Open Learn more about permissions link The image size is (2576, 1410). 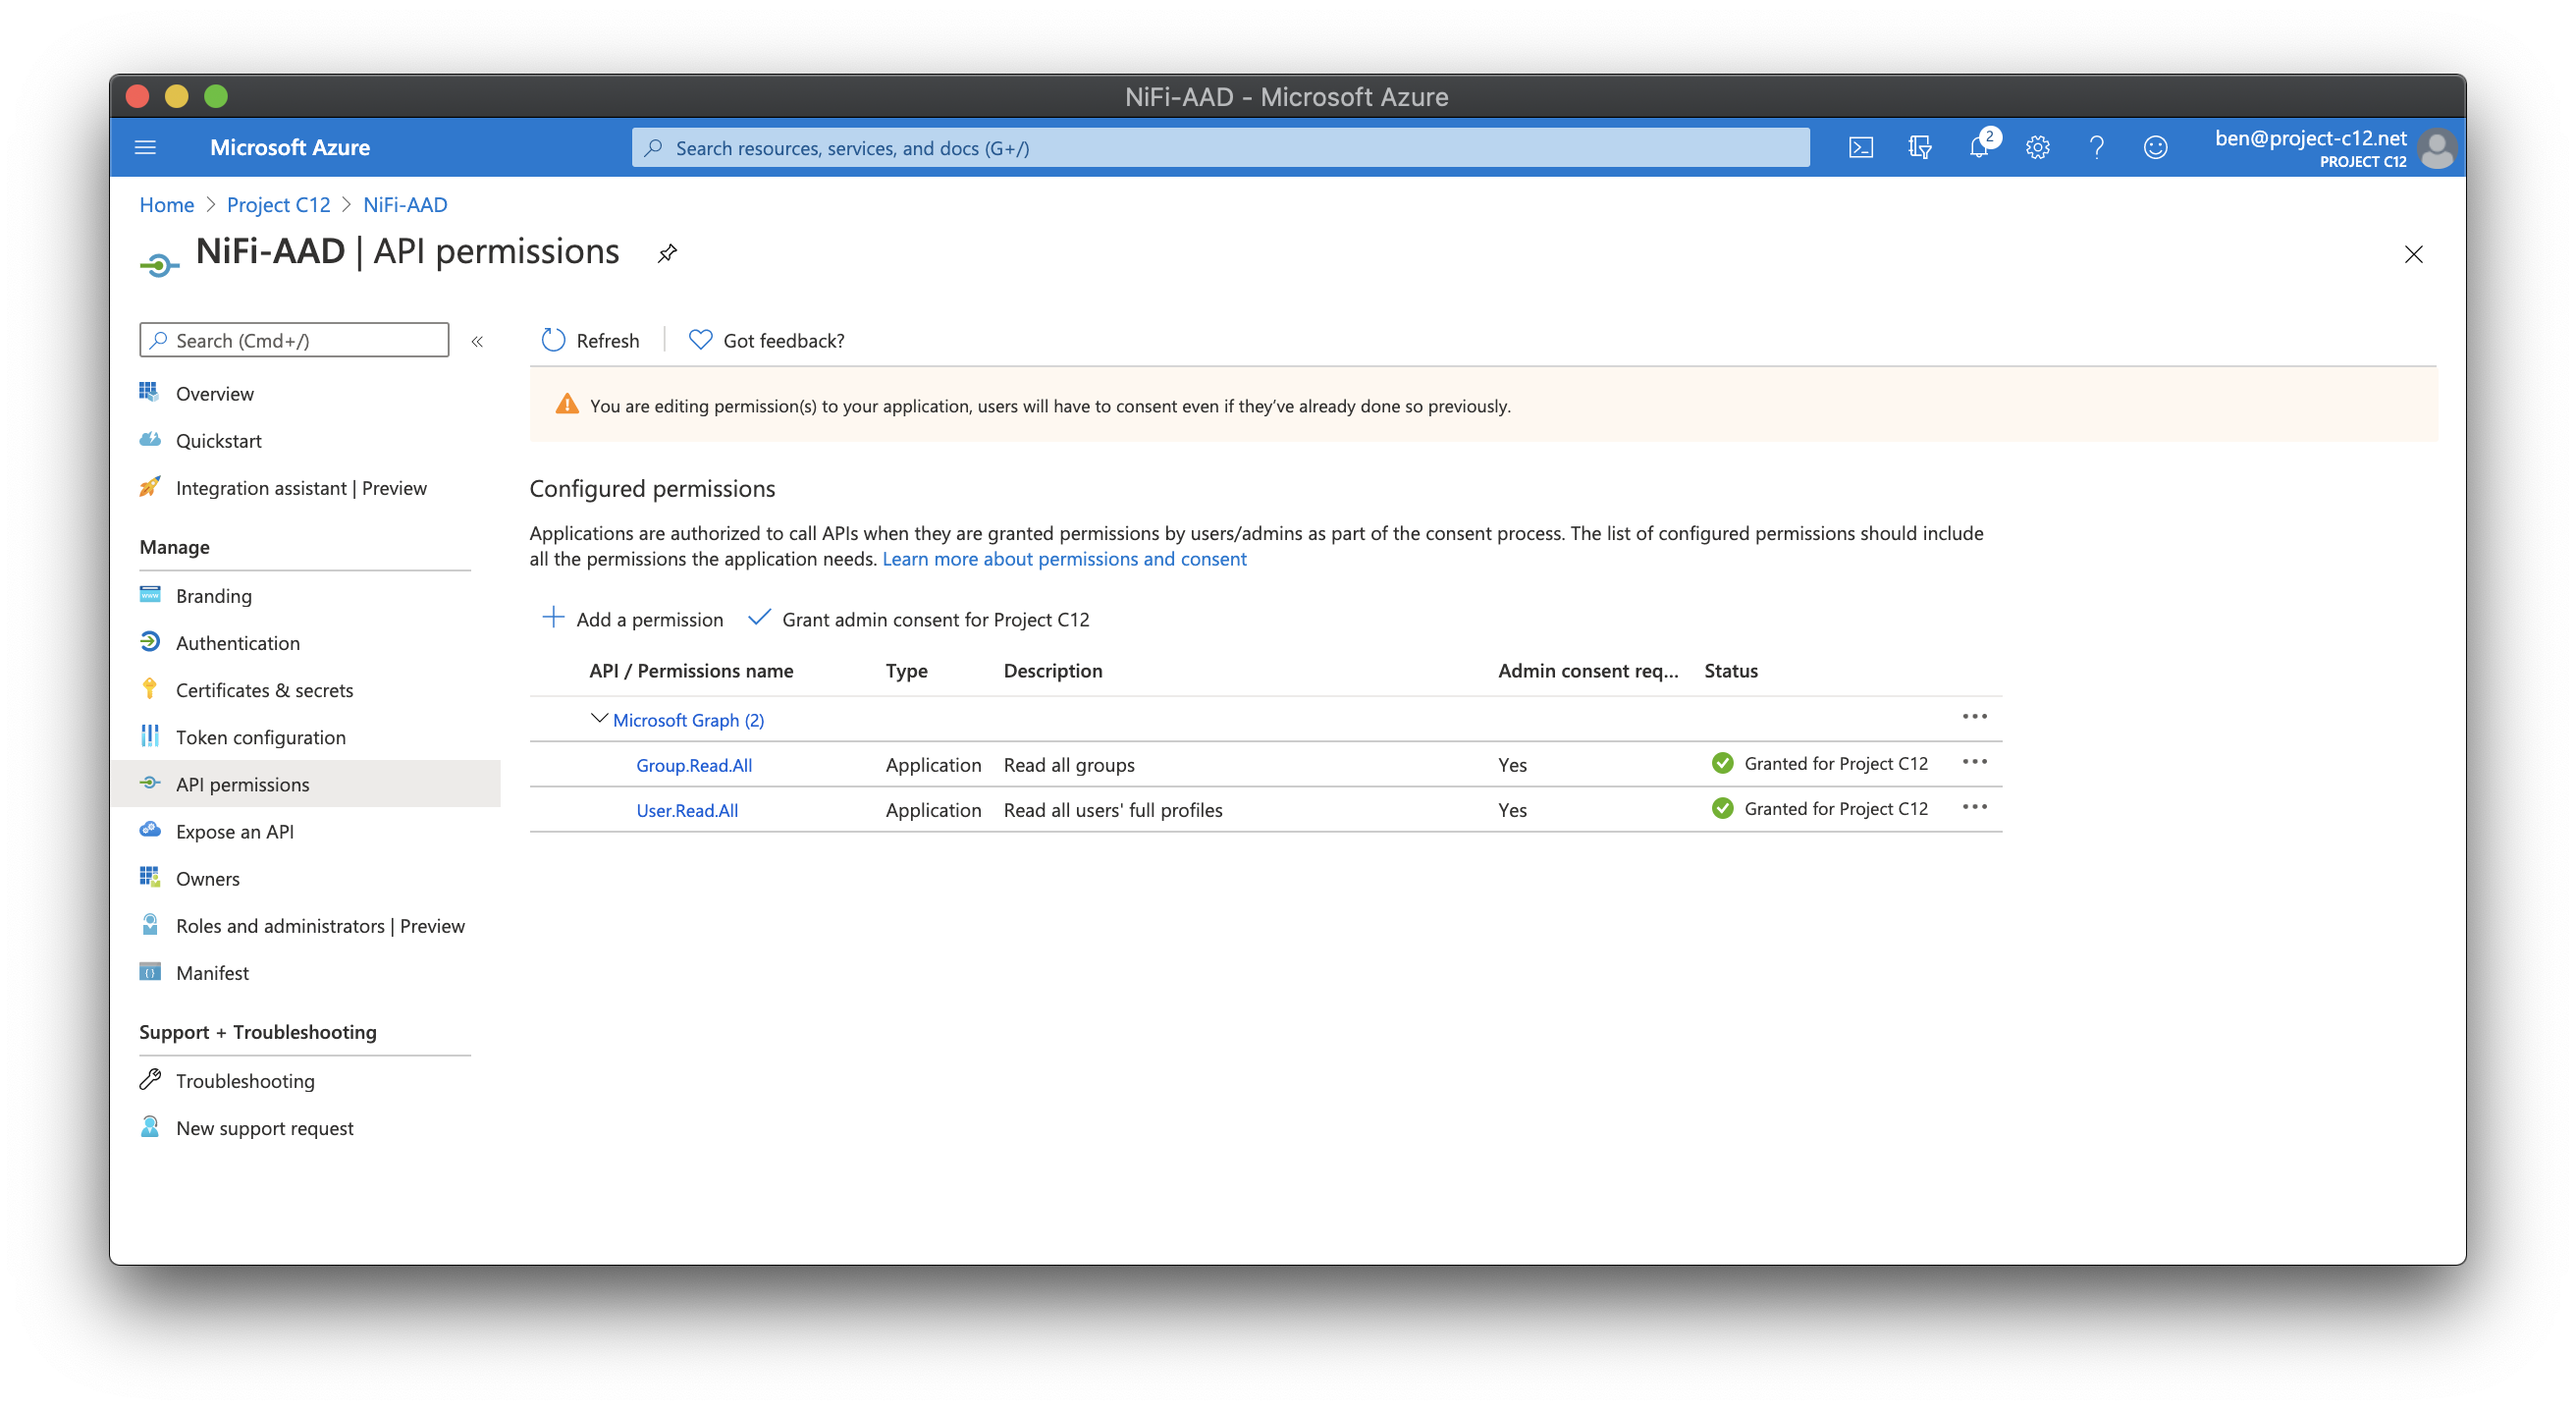[1064, 559]
